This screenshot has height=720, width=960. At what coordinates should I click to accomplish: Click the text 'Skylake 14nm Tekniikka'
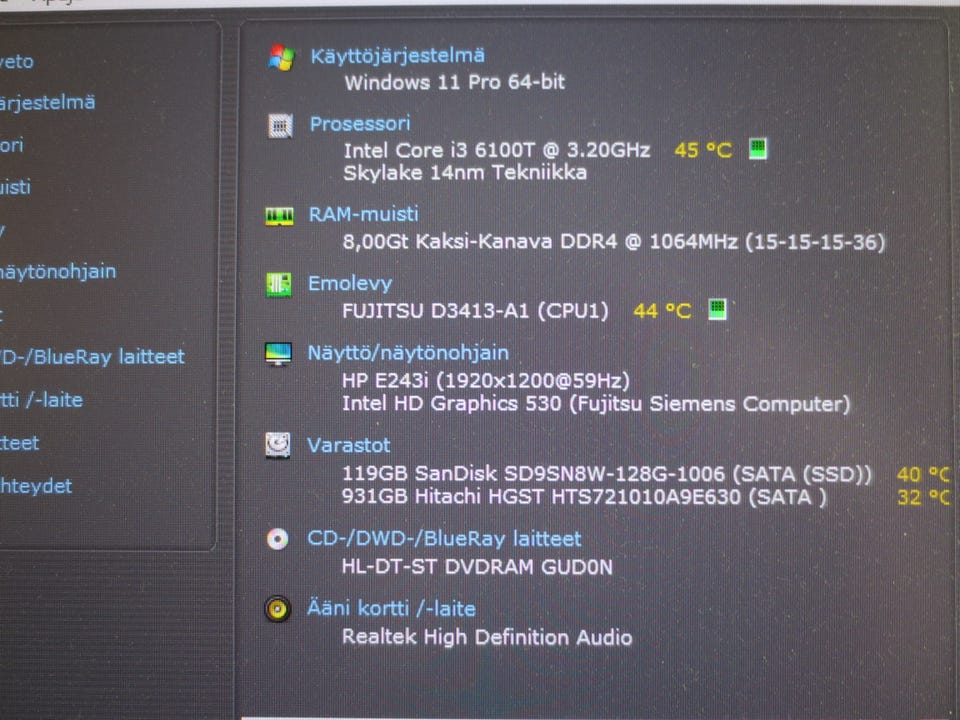tap(465, 173)
